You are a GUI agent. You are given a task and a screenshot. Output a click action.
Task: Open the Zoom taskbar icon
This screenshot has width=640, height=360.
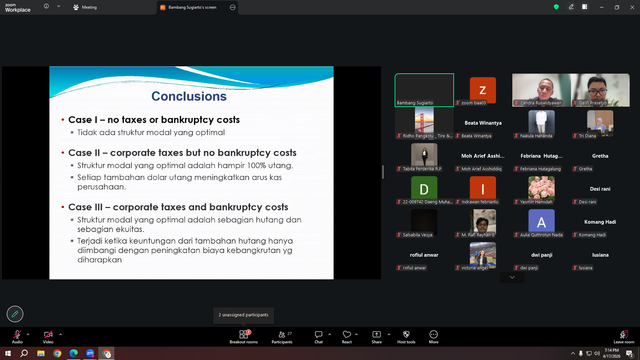(90, 353)
